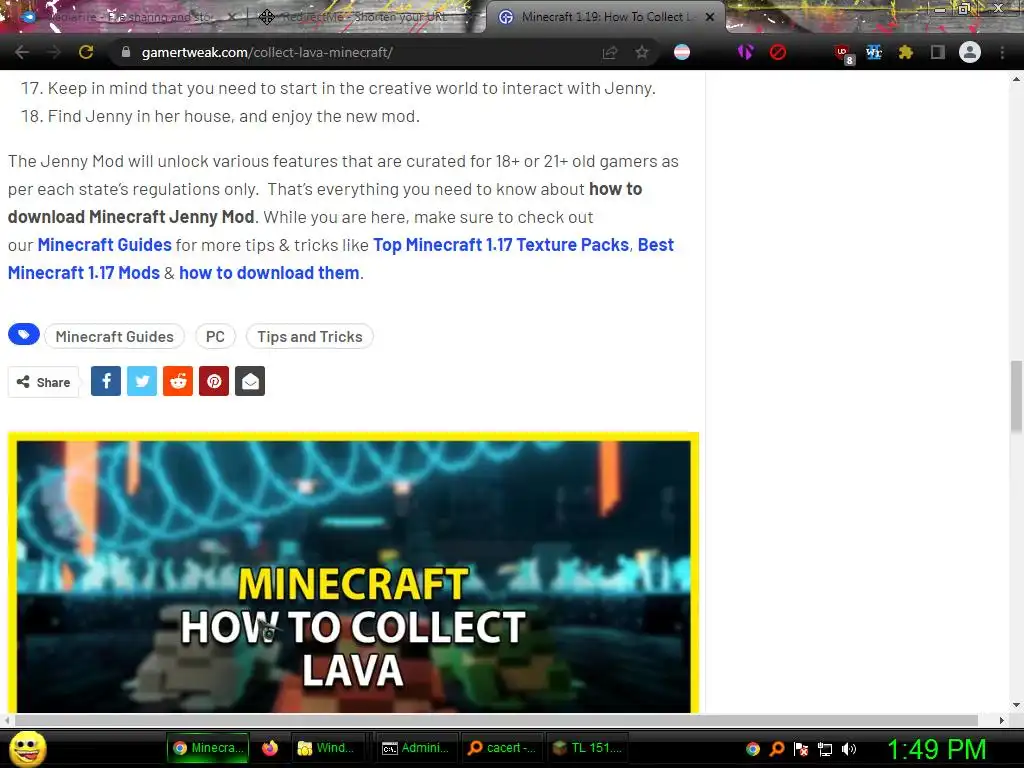Open the PC tag
This screenshot has height=768, width=1024.
point(216,336)
